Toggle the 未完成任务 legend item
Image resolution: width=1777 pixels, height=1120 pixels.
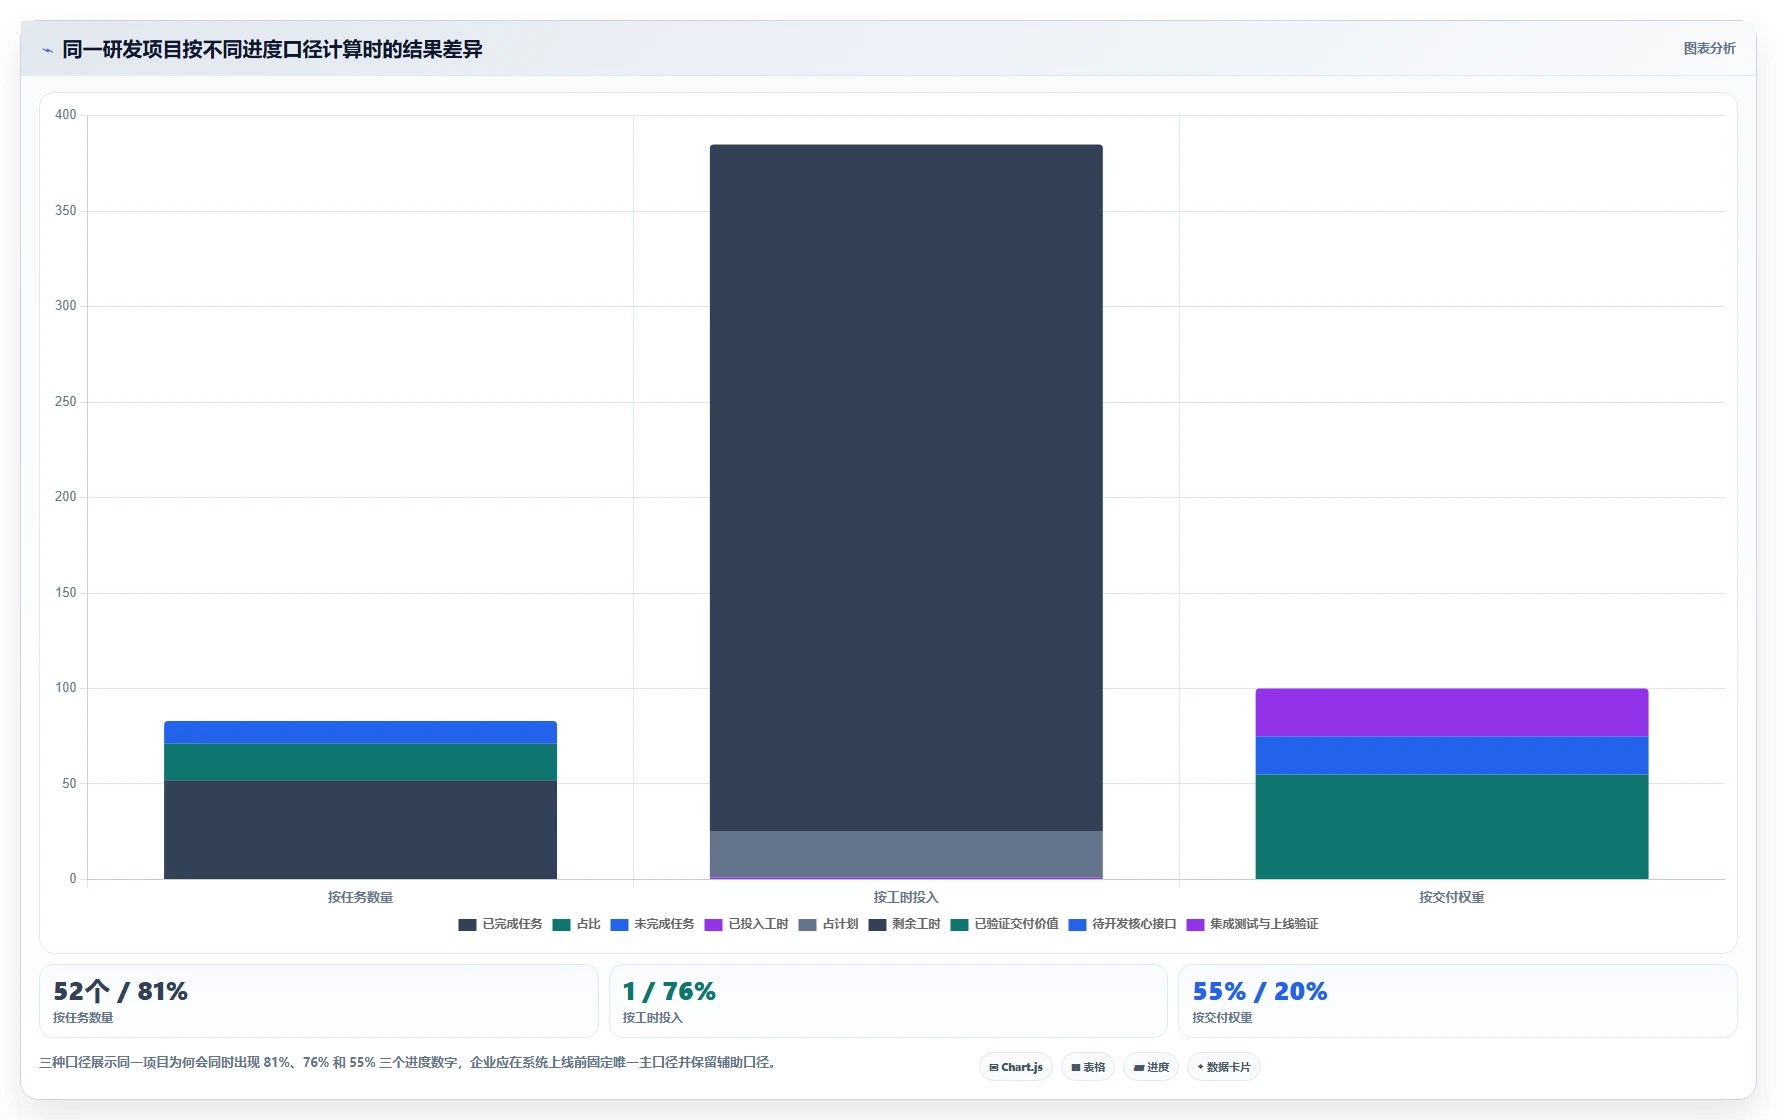[x=652, y=924]
